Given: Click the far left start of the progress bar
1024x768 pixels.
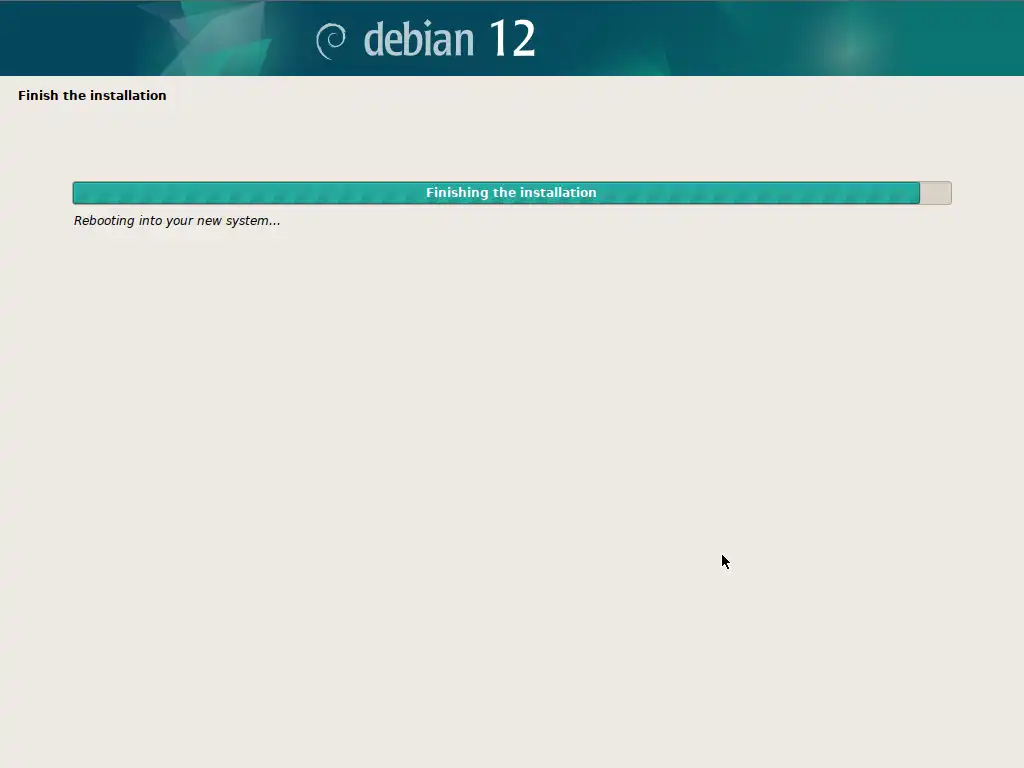Looking at the screenshot, I should click(77, 193).
